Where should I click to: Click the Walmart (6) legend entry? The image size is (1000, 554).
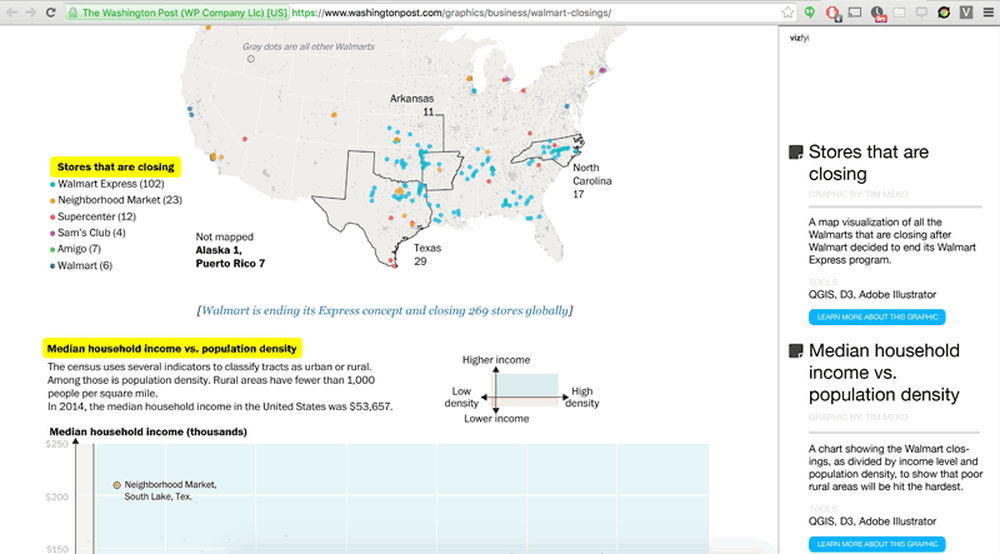tap(81, 266)
